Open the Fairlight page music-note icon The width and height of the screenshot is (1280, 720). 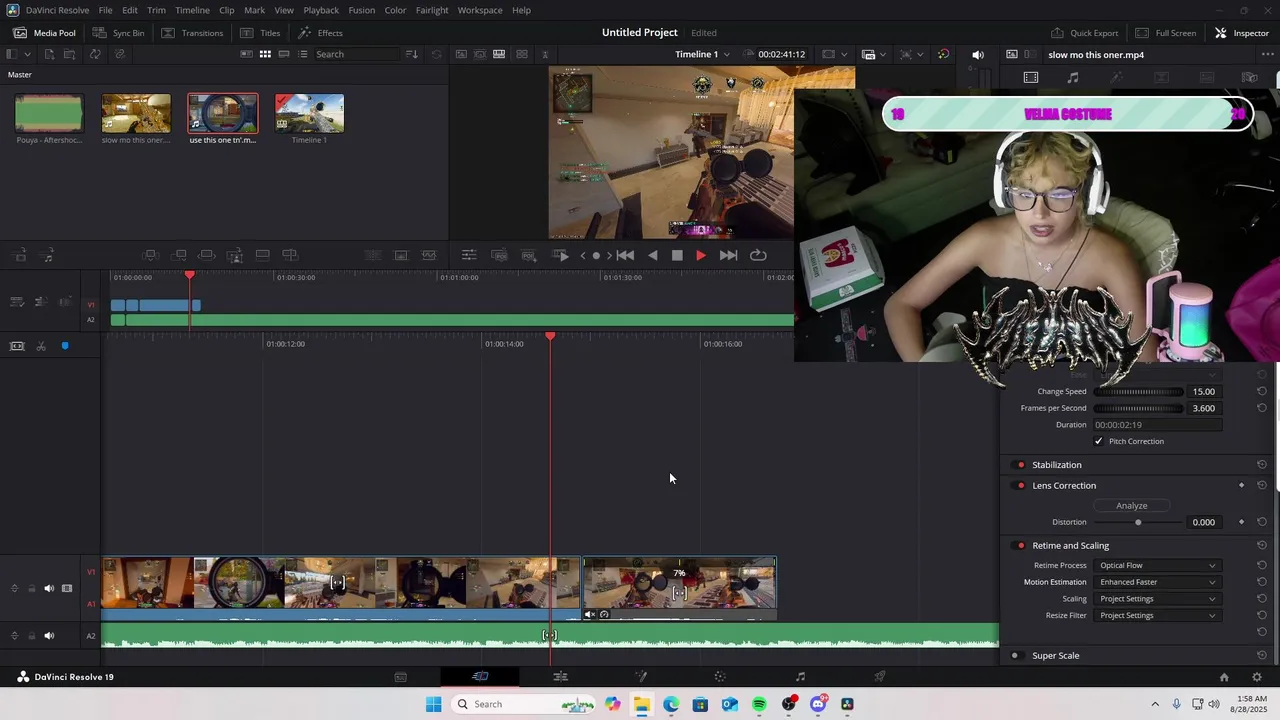pos(800,677)
